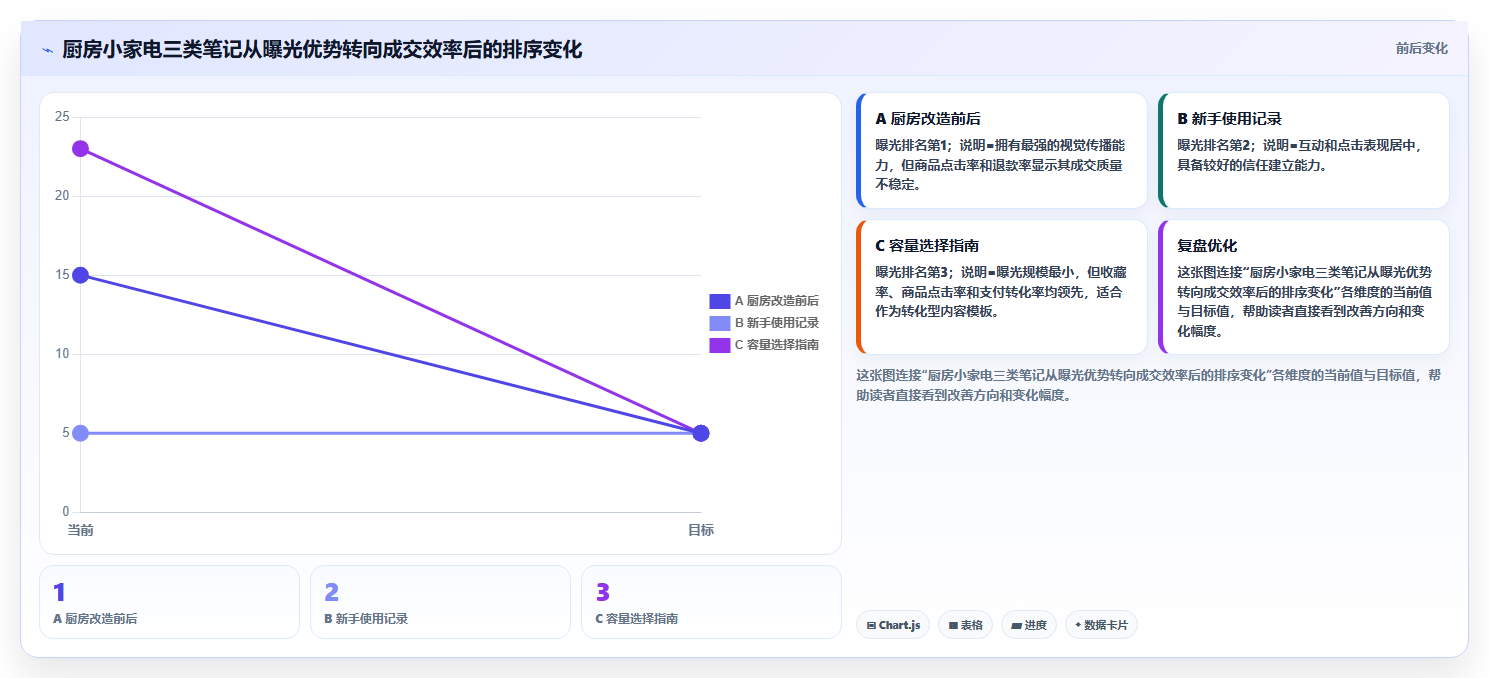Click the 前后变化 label at top right
1489x678 pixels.
pos(1421,49)
